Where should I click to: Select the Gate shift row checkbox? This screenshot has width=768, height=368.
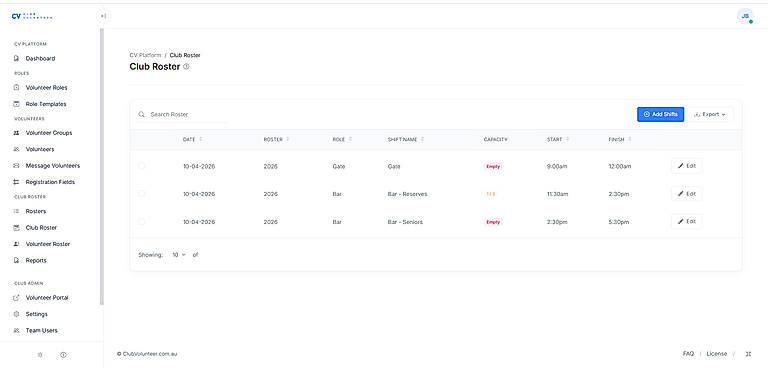(142, 166)
